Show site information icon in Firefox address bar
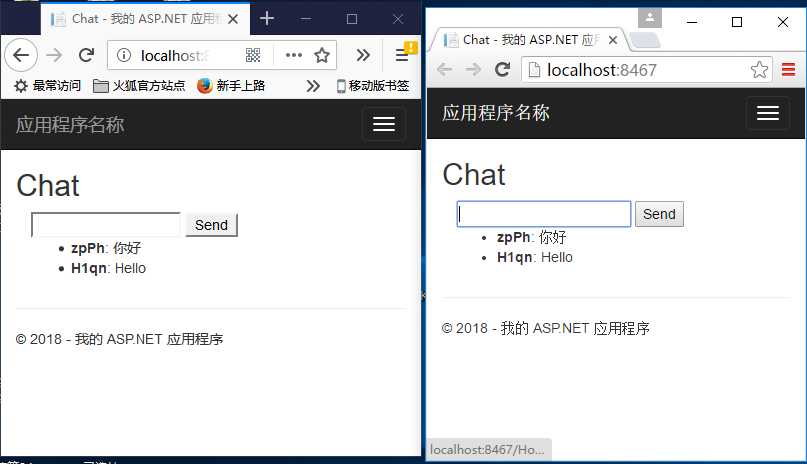807x464 pixels. coord(124,55)
